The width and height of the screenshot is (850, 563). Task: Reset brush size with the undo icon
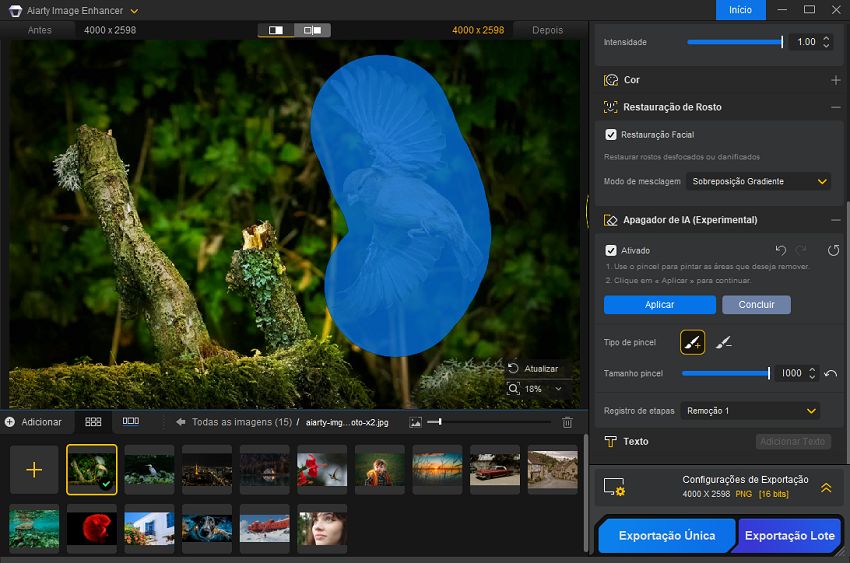pyautogui.click(x=830, y=373)
